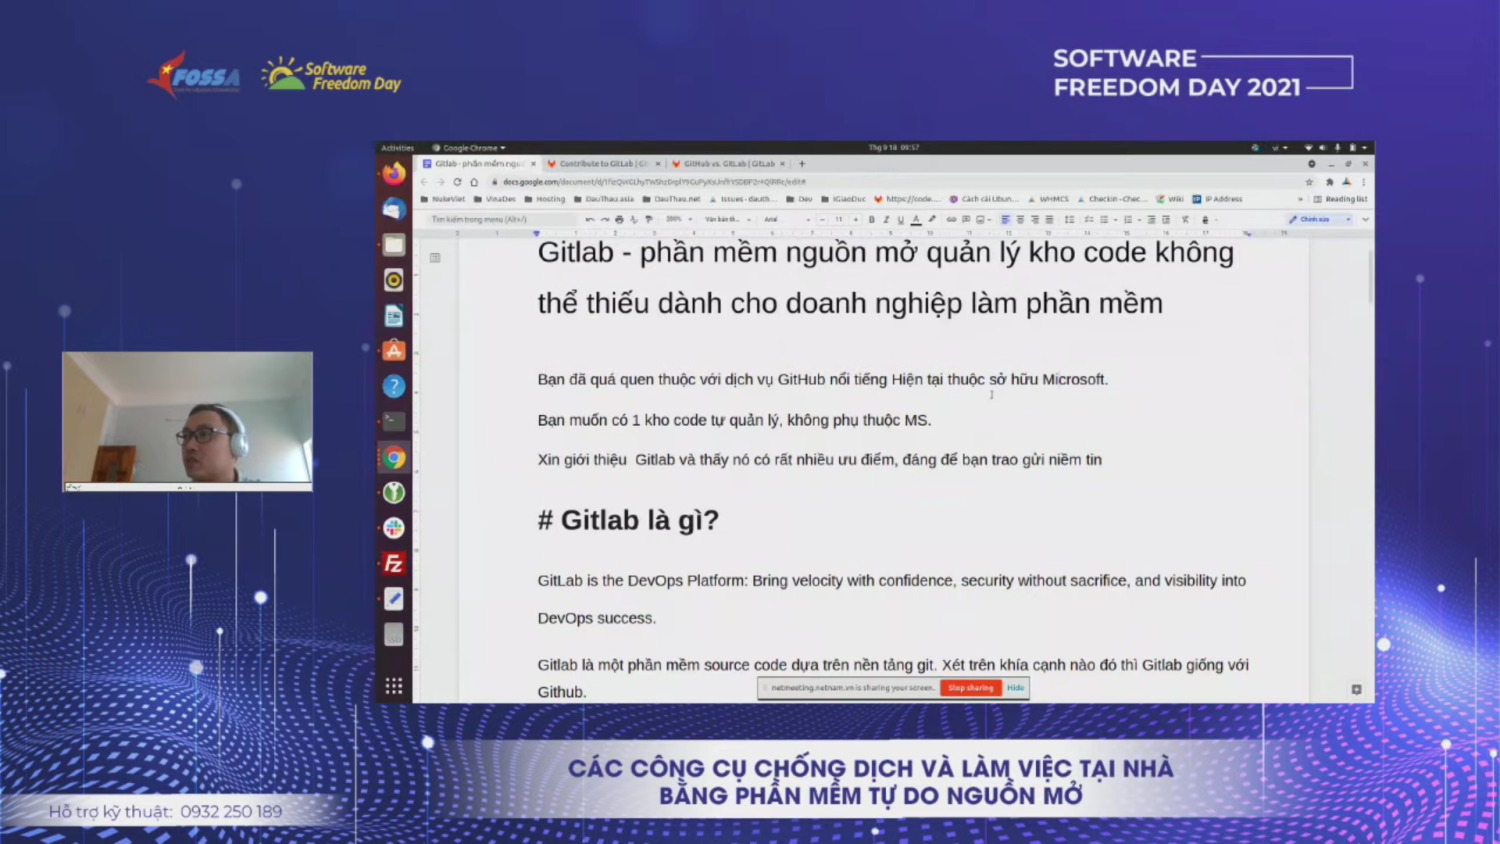Select the Gitlab - phần mềm document tab
Viewport: 1500px width, 844px height.
[479, 164]
